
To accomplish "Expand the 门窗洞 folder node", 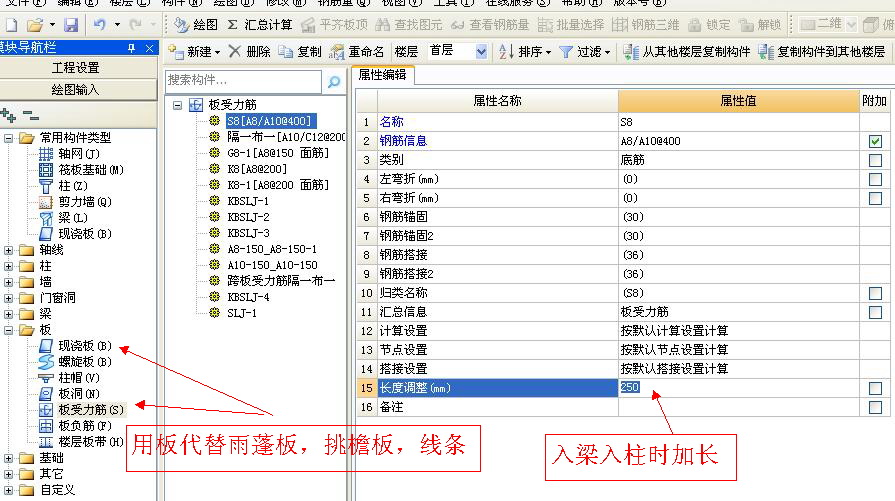I will coord(9,297).
